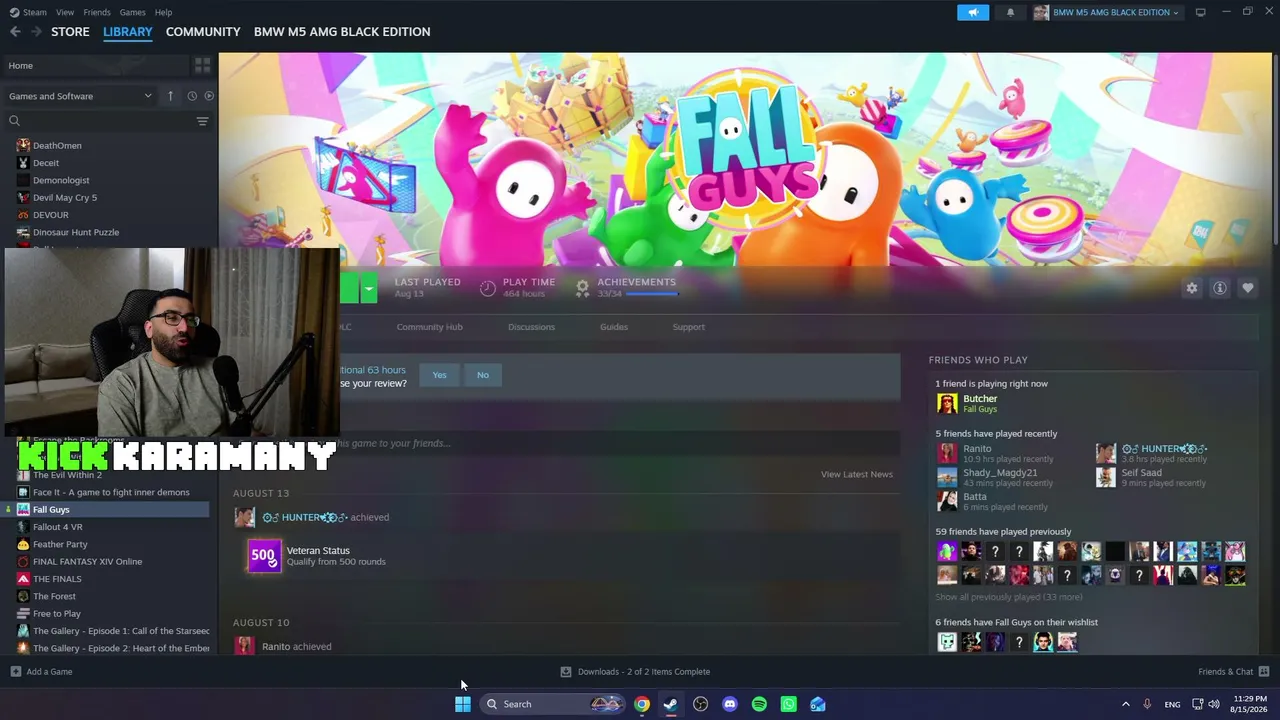Open the Help menu
Viewport: 1280px width, 720px height.
tap(163, 12)
